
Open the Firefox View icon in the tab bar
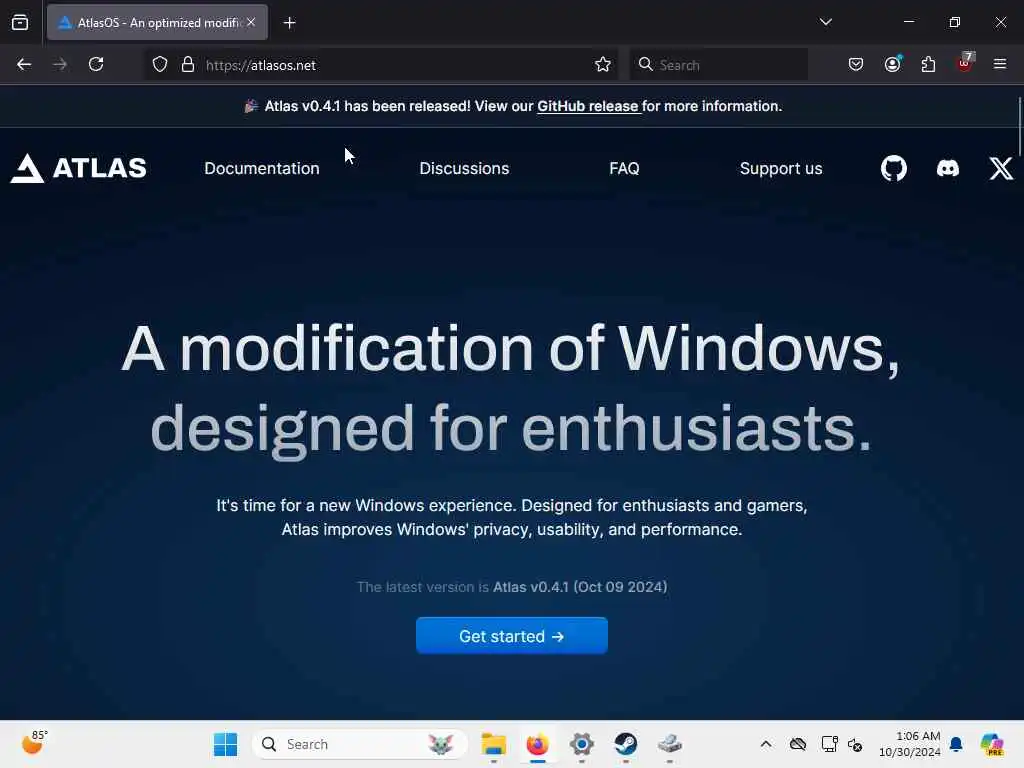tap(20, 23)
